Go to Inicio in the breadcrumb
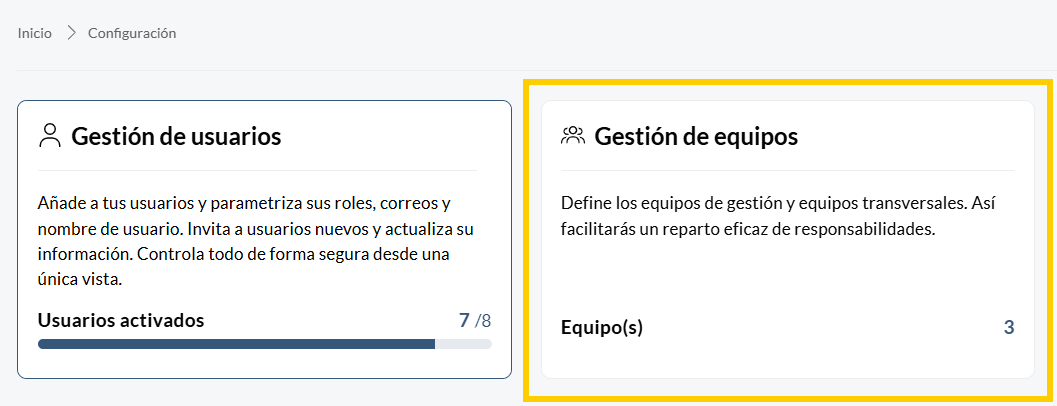 35,33
